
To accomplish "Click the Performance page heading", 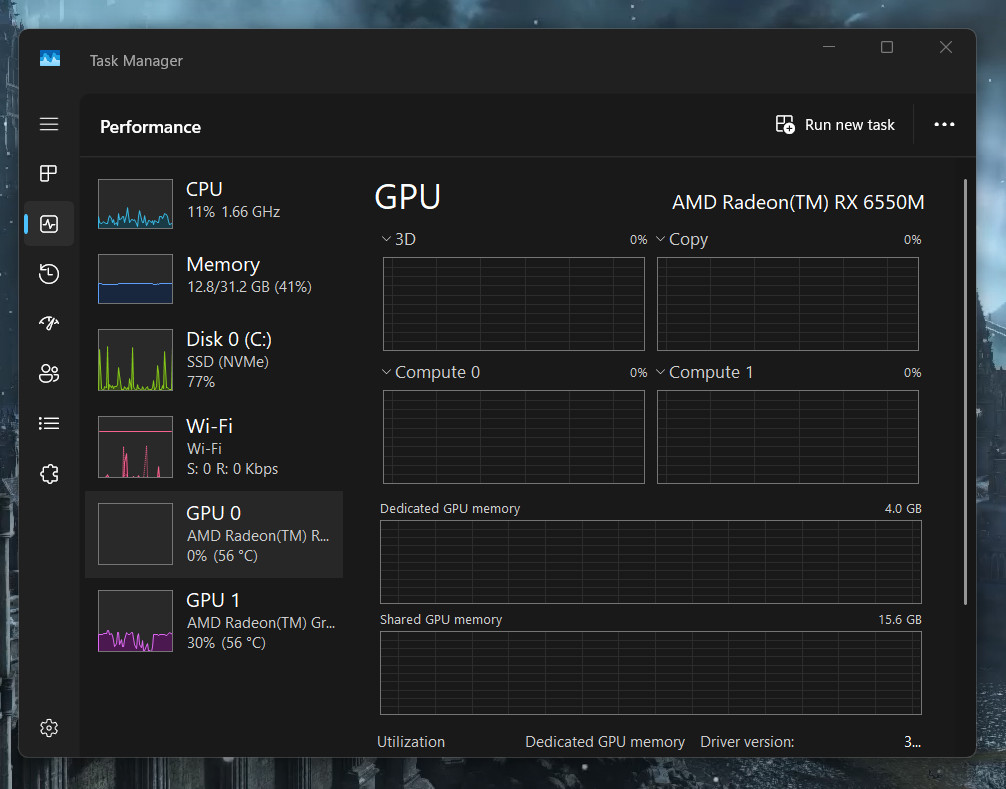I will [150, 127].
